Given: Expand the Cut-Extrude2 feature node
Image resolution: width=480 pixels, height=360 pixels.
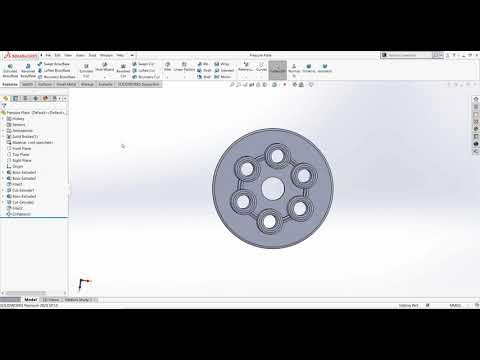Looking at the screenshot, I should [x=3, y=202].
